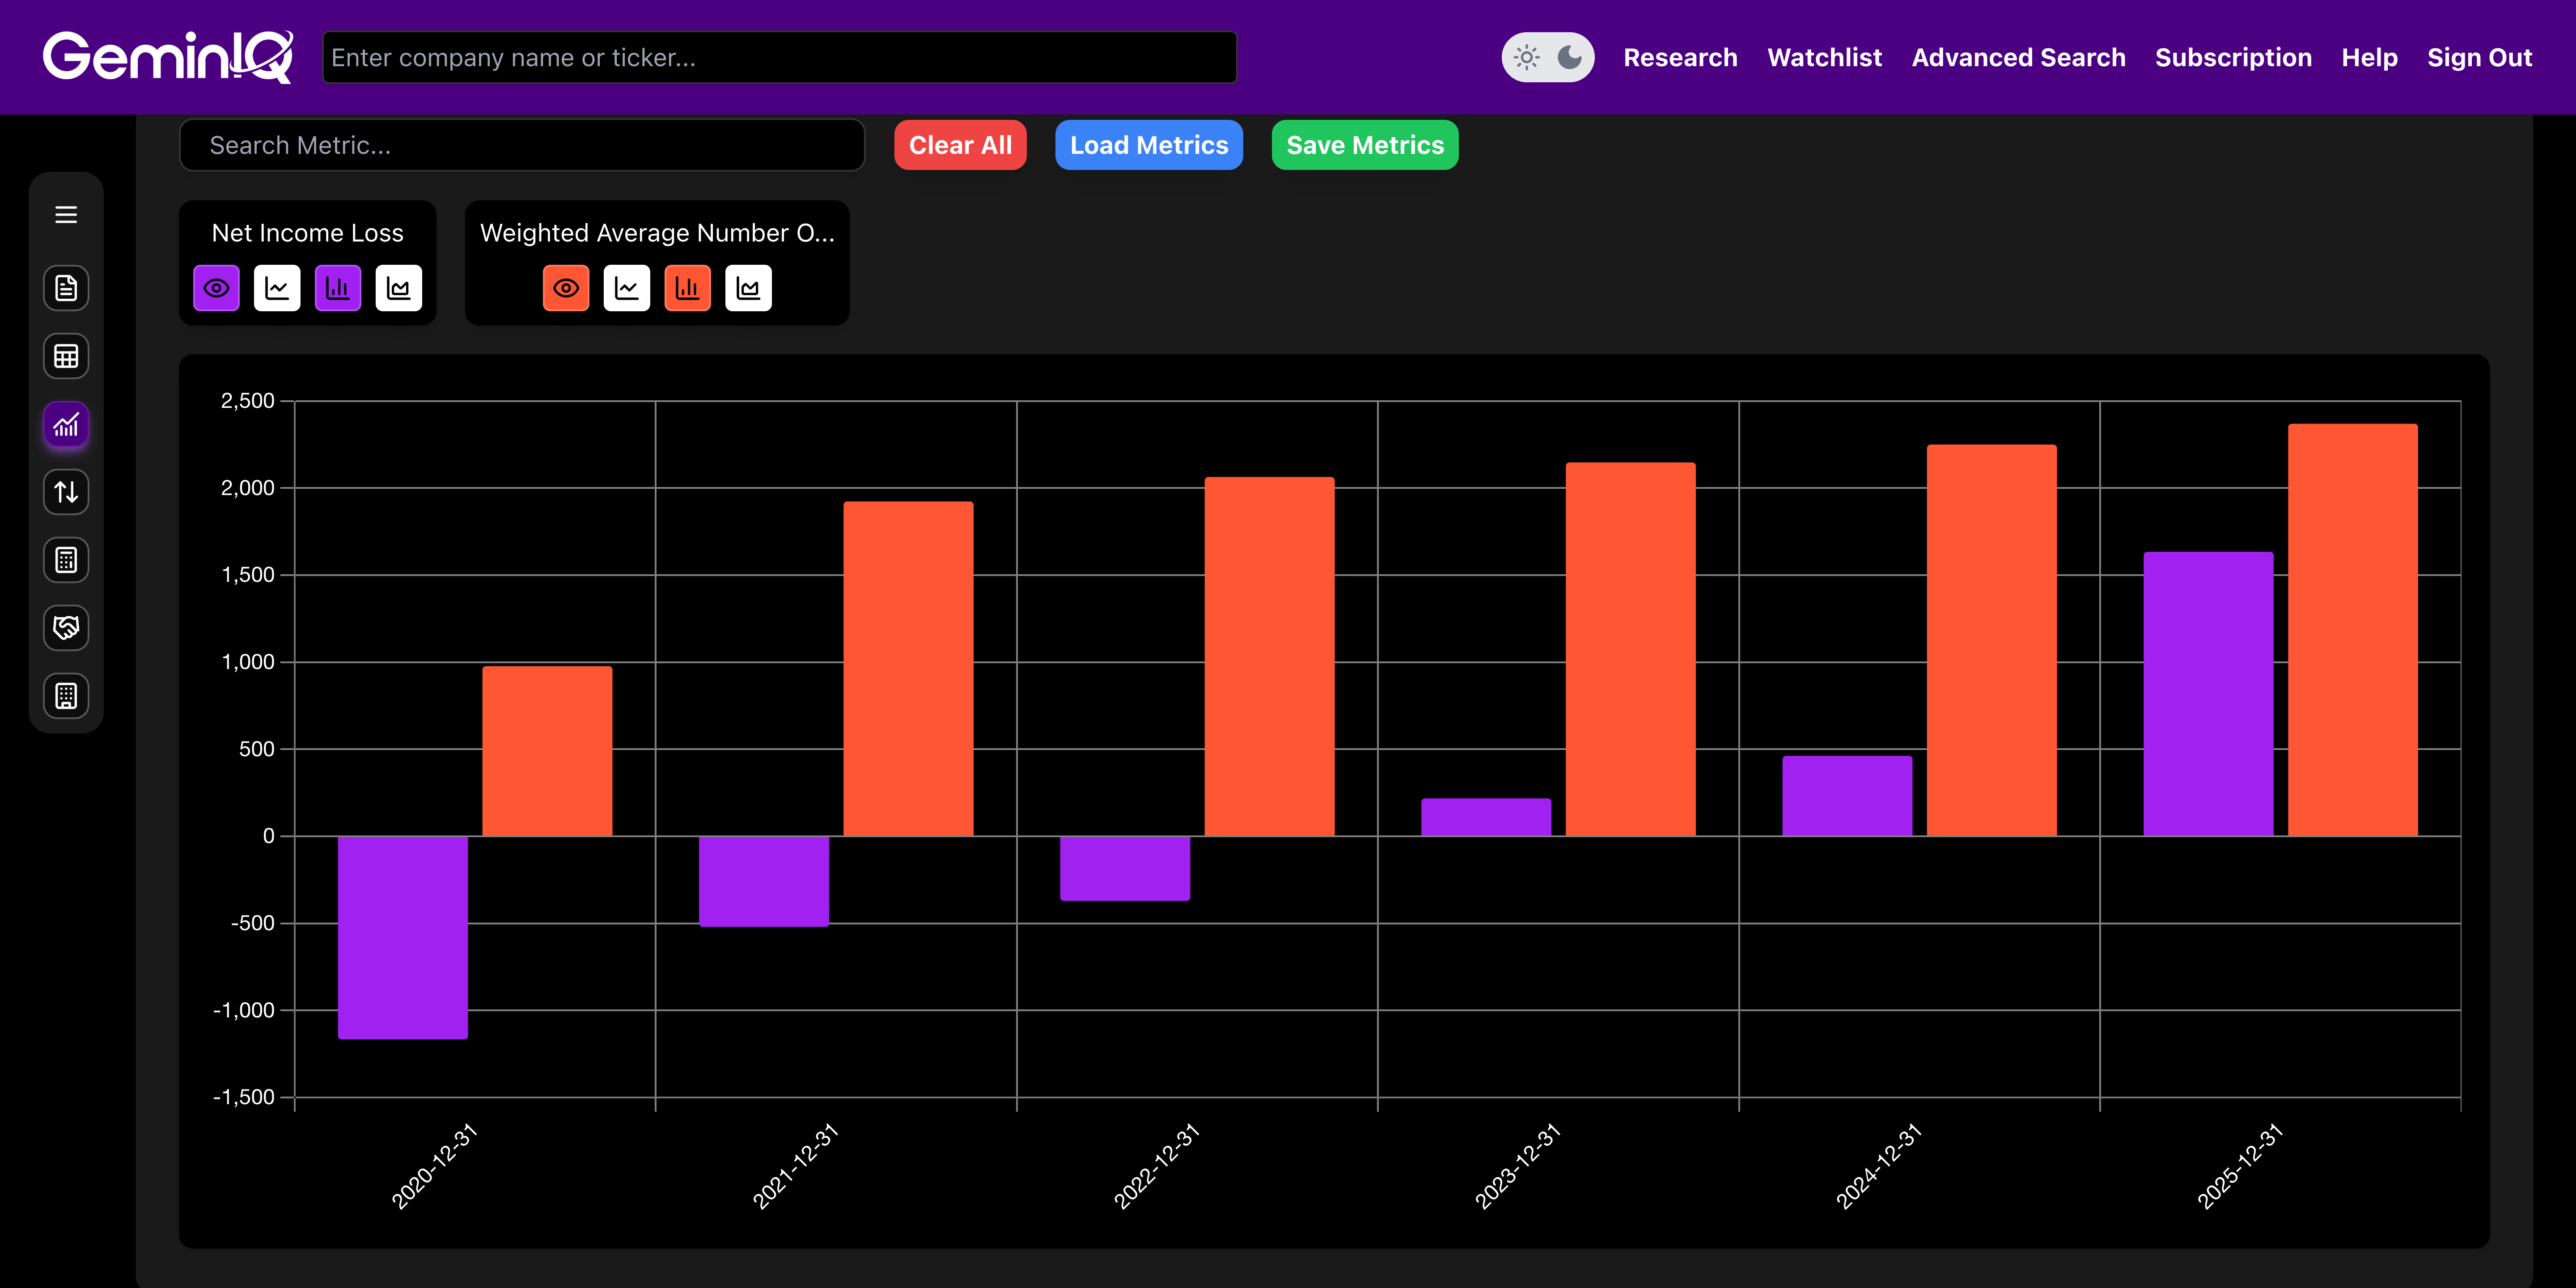Switch Net Income Loss to line chart
The image size is (2576, 1288).
277,289
